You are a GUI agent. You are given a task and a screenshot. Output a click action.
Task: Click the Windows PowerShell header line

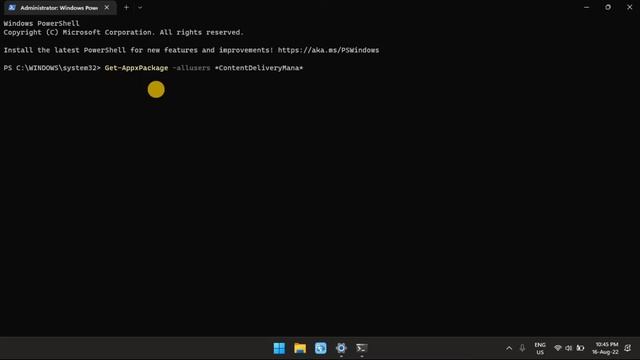pyautogui.click(x=41, y=24)
